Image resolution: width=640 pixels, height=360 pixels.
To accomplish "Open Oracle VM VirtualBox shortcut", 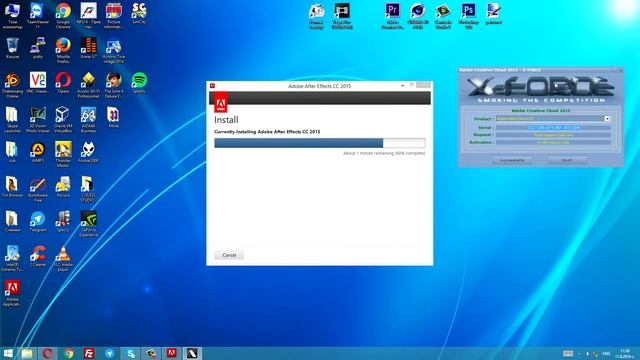I will coord(63,120).
